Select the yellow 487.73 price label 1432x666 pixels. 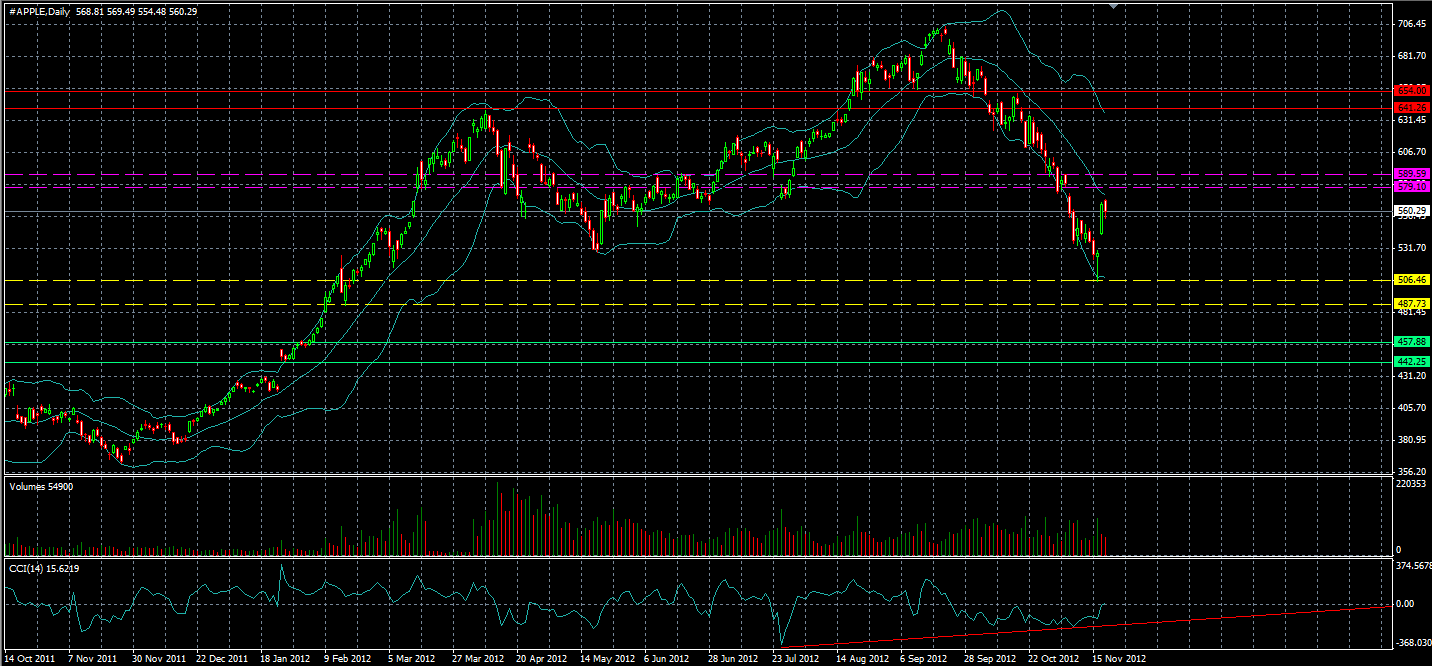1410,304
